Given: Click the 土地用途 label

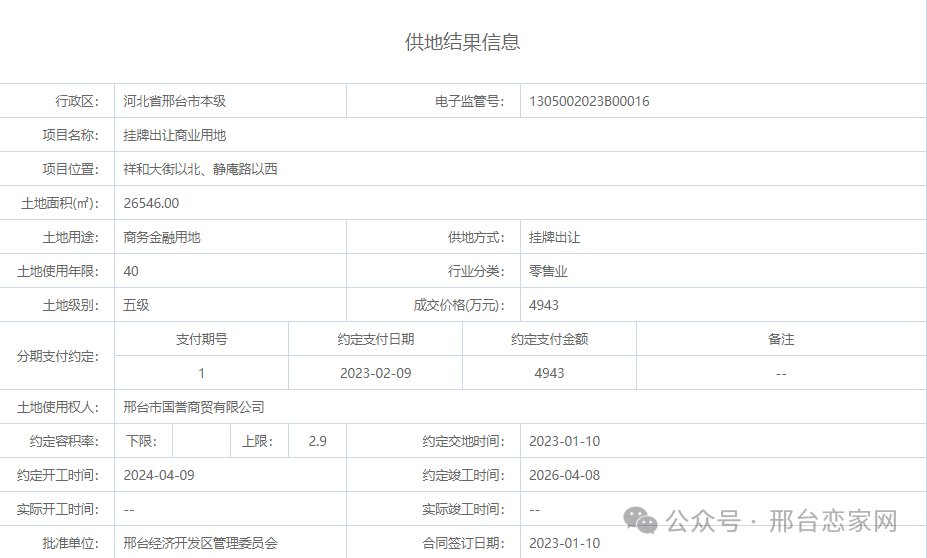Looking at the screenshot, I should pos(70,237).
